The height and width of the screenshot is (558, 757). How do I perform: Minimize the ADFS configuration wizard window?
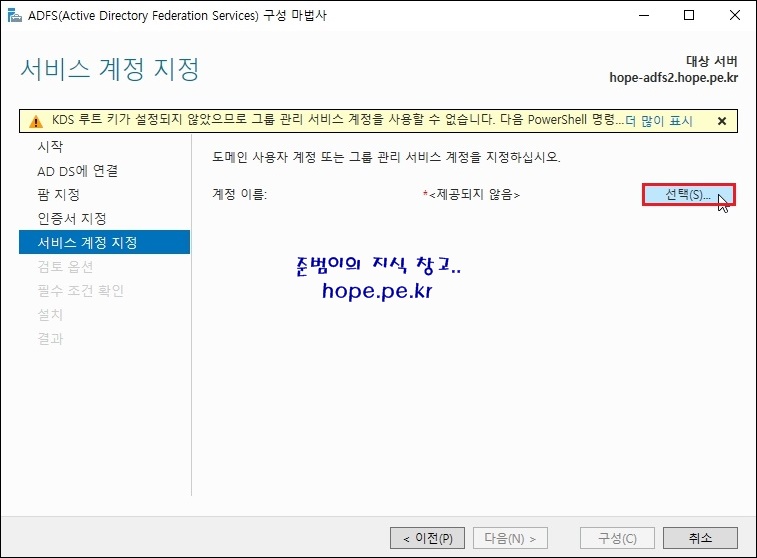tap(644, 15)
